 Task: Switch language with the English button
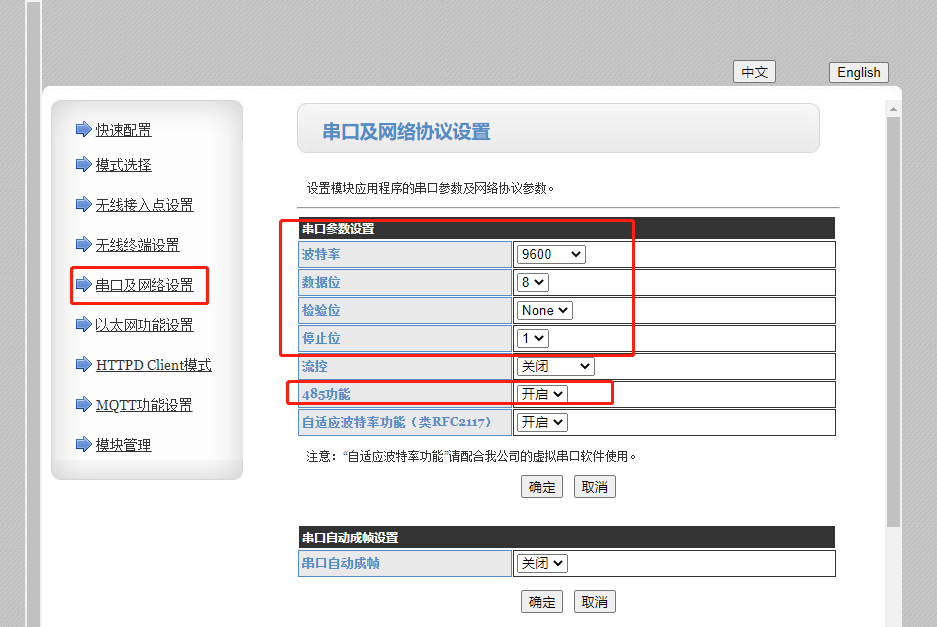(x=858, y=72)
